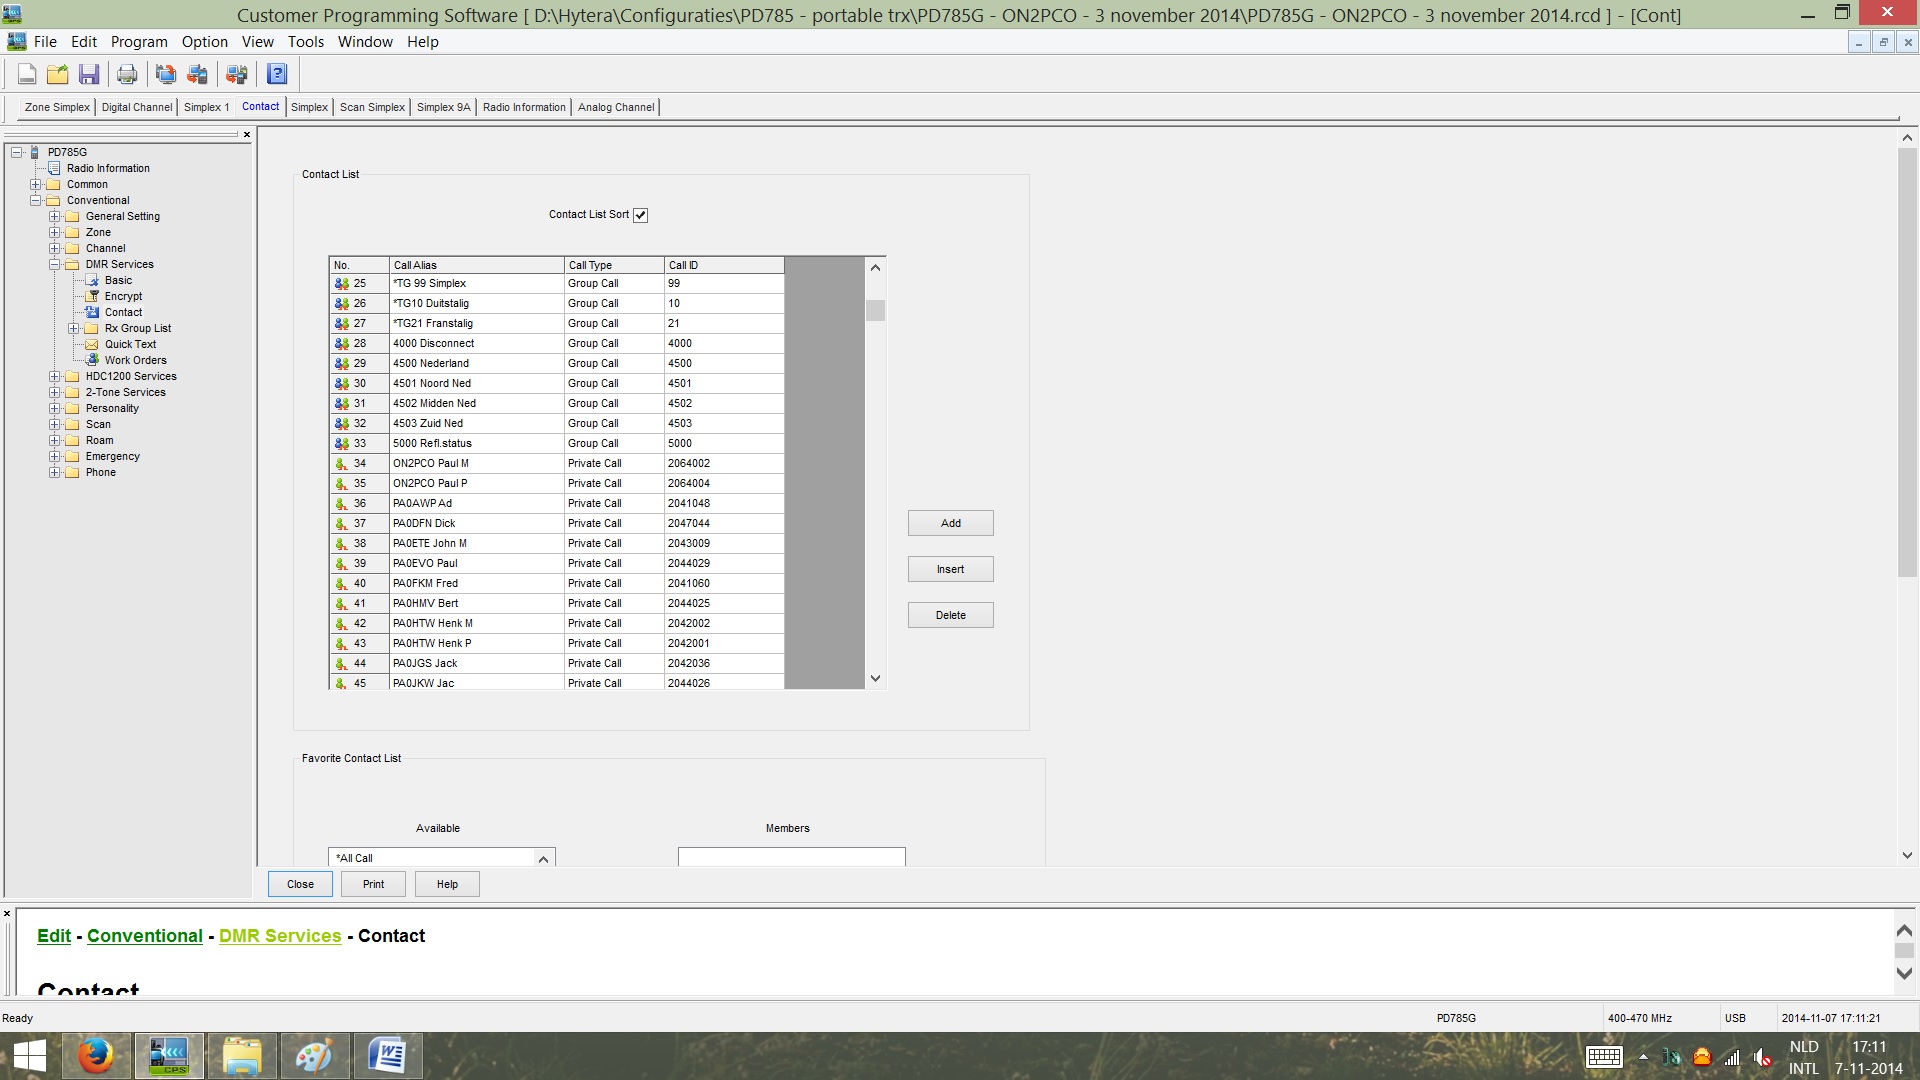
Task: Select contact row 34 ON2PCO Paul M icon
Action: point(342,464)
